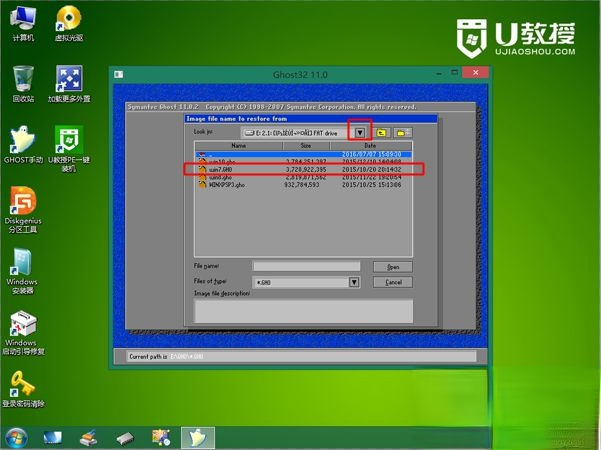
Task: Minimize the Ghost32 11.0 window
Action: 439,73
